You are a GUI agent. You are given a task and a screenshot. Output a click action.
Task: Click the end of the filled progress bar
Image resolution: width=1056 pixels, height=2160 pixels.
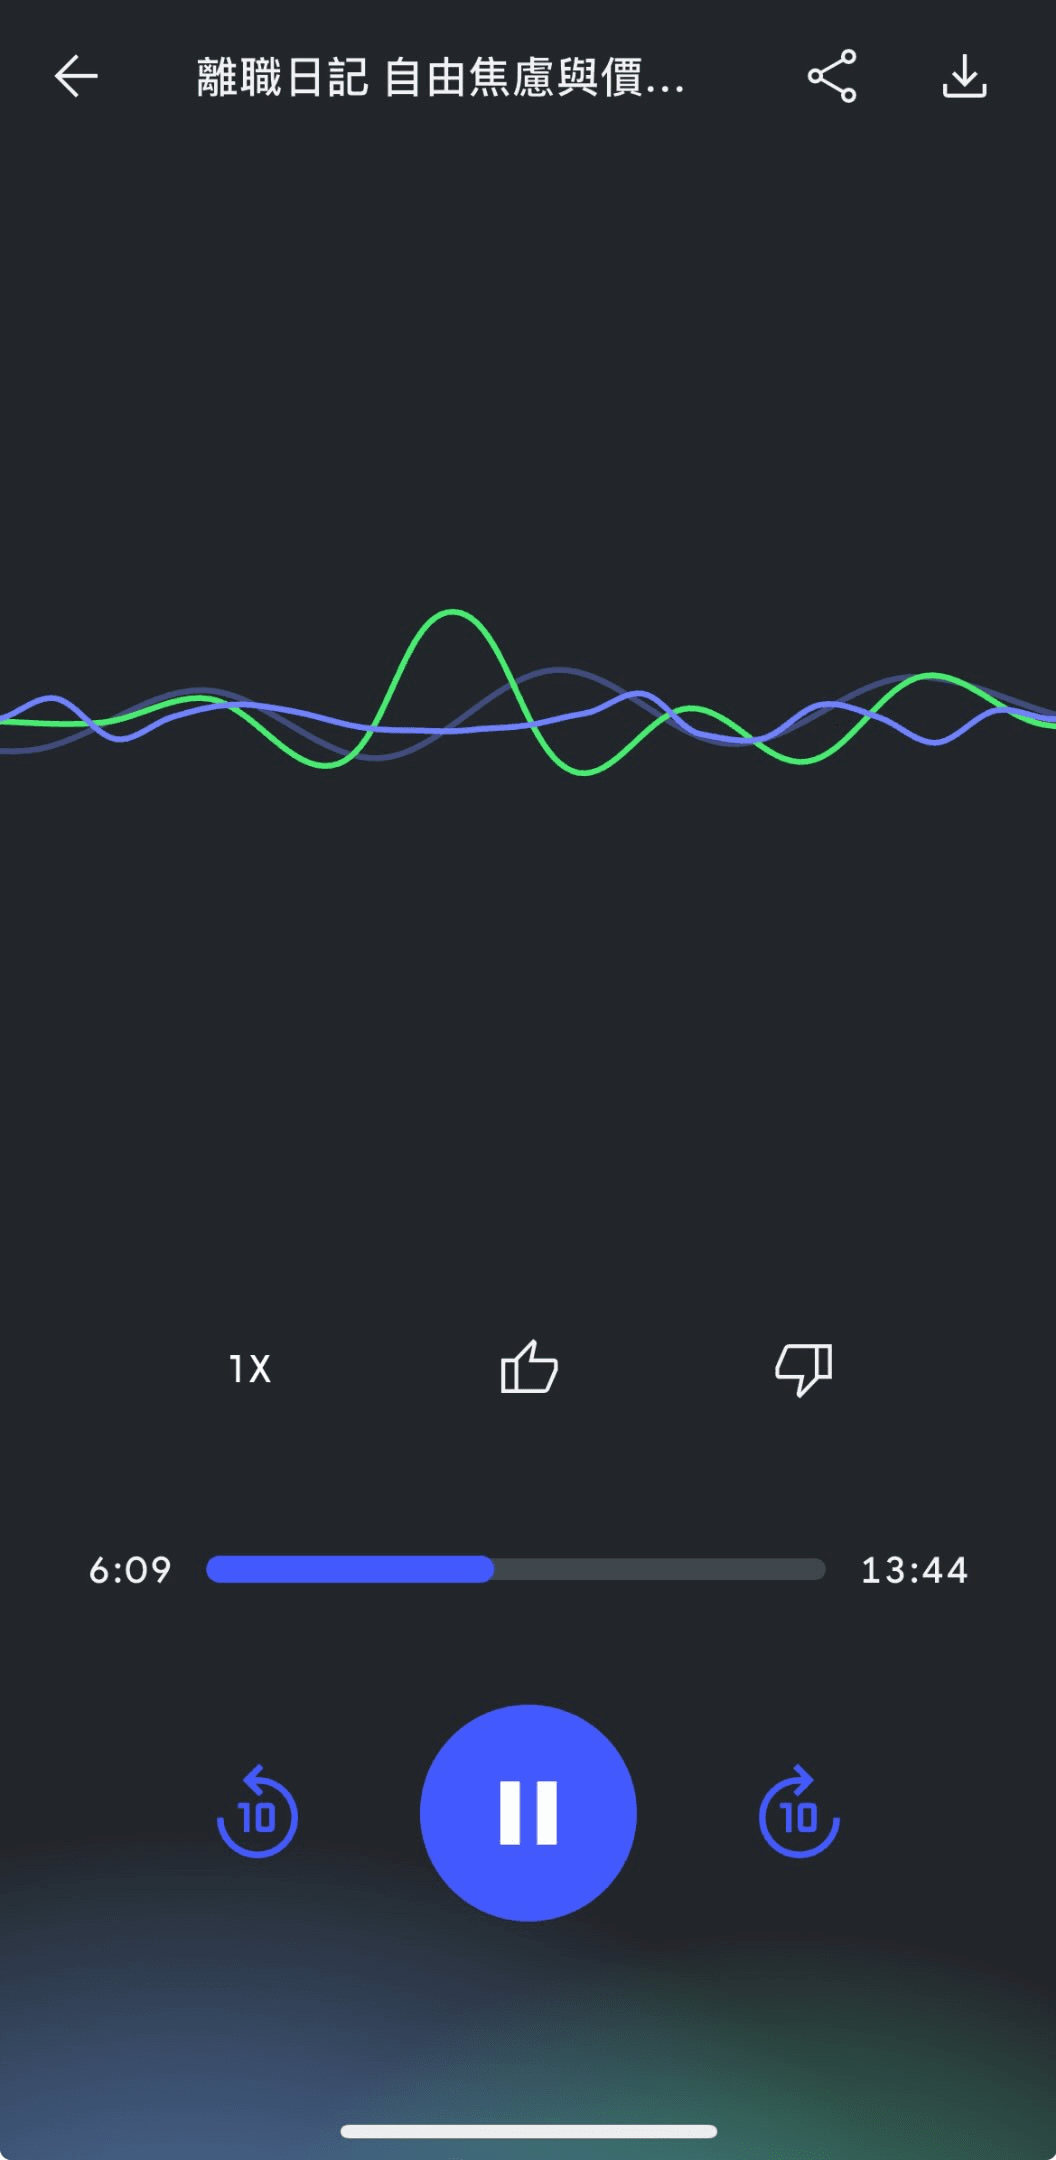[488, 1569]
